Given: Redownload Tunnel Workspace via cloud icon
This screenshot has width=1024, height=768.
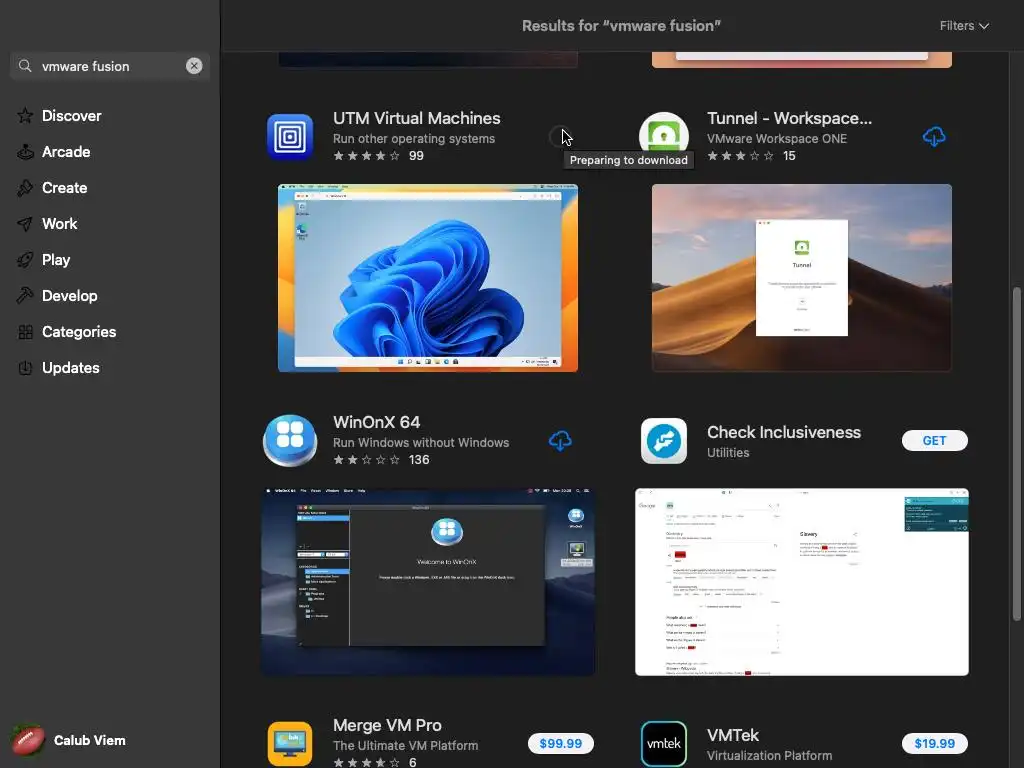Looking at the screenshot, I should 934,137.
